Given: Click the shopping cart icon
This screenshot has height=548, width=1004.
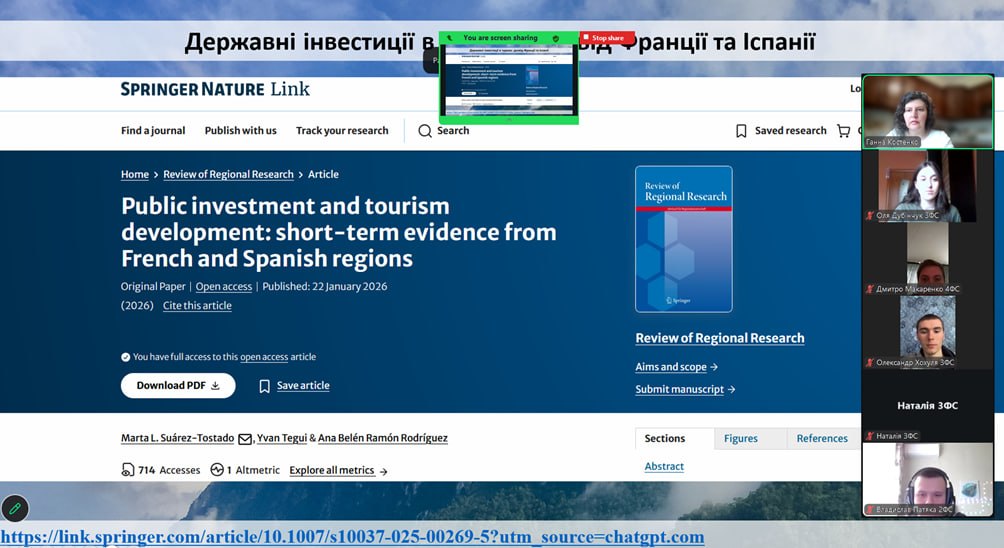Looking at the screenshot, I should (x=844, y=131).
